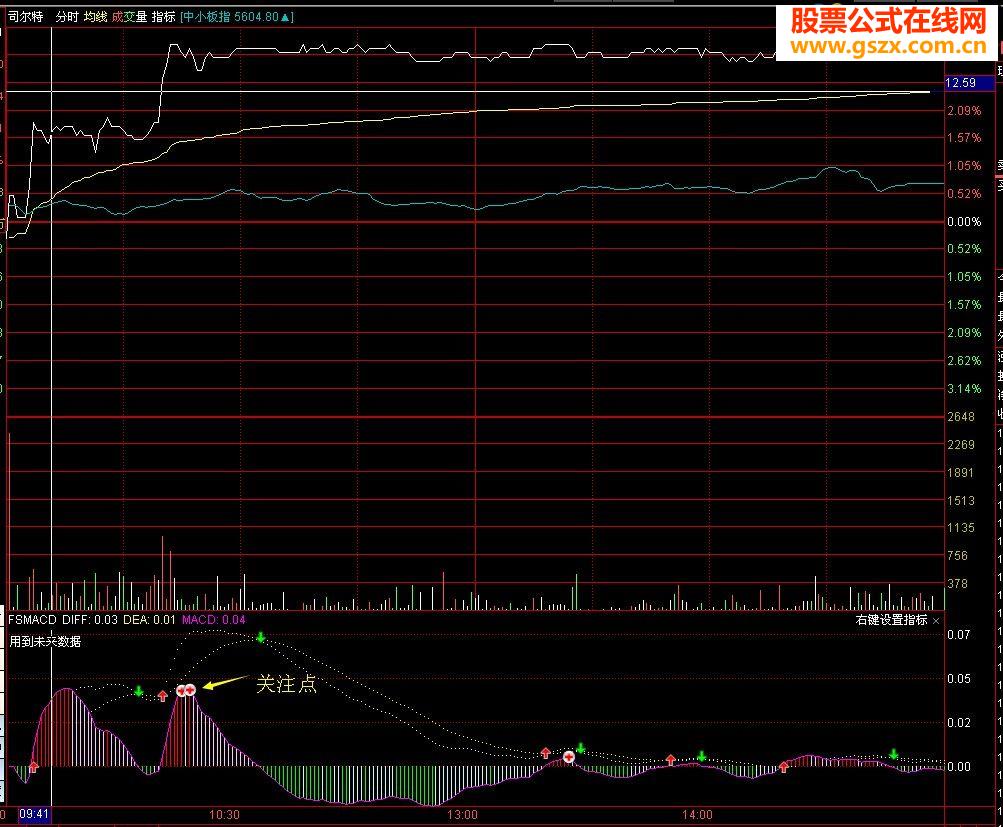Click the red arrow beside the twin white circles
This screenshot has width=1003, height=827.
(162, 696)
